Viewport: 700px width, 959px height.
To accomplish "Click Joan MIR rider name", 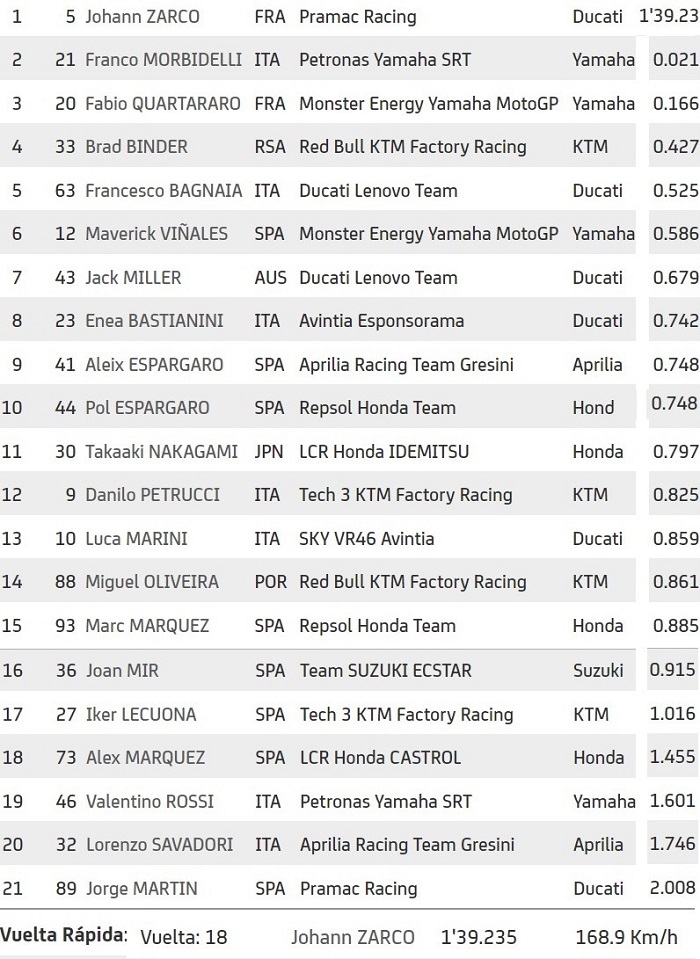I will pos(122,671).
